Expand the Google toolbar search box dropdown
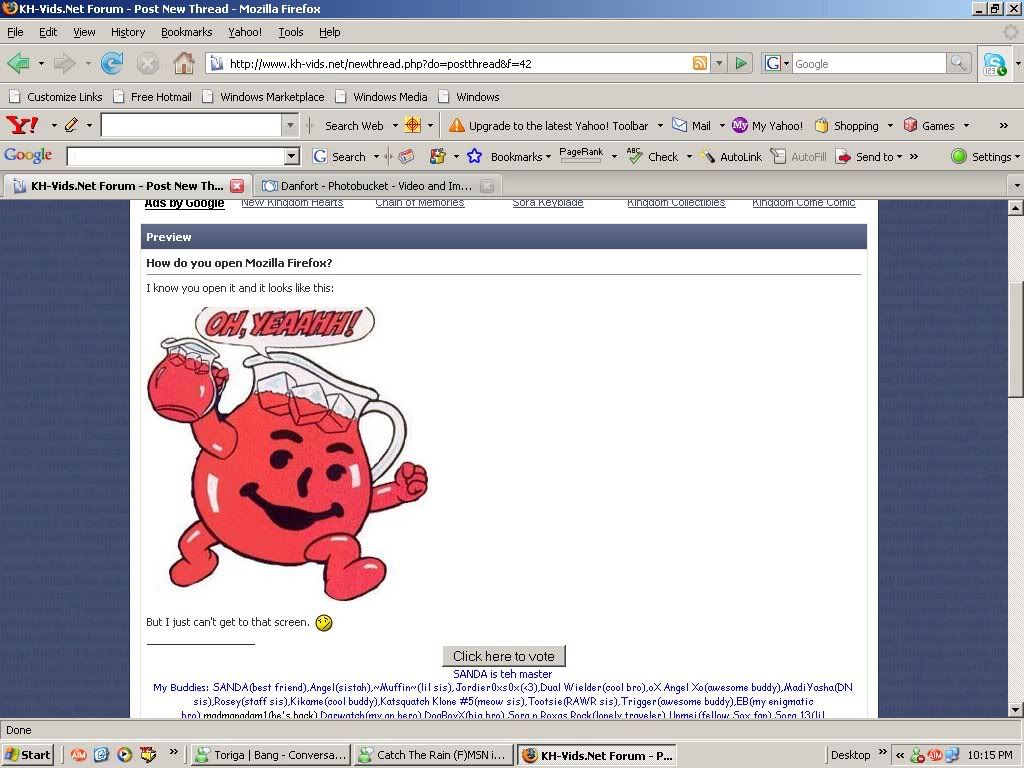 coord(292,156)
